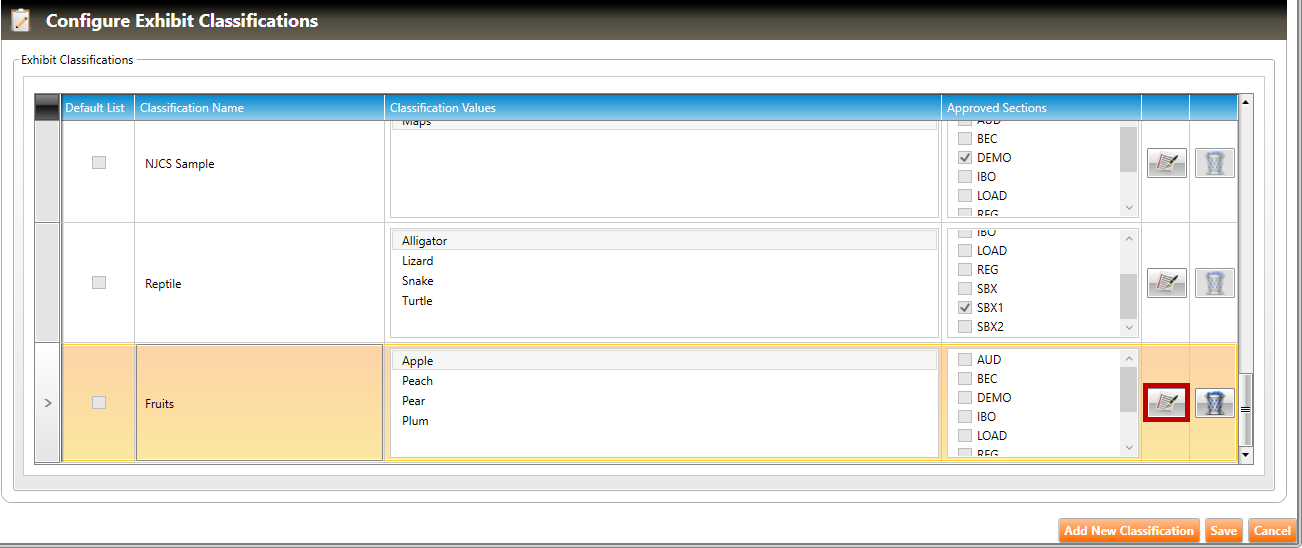1302x548 pixels.
Task: Click delete trash icon for Fruits row
Action: pyautogui.click(x=1214, y=403)
